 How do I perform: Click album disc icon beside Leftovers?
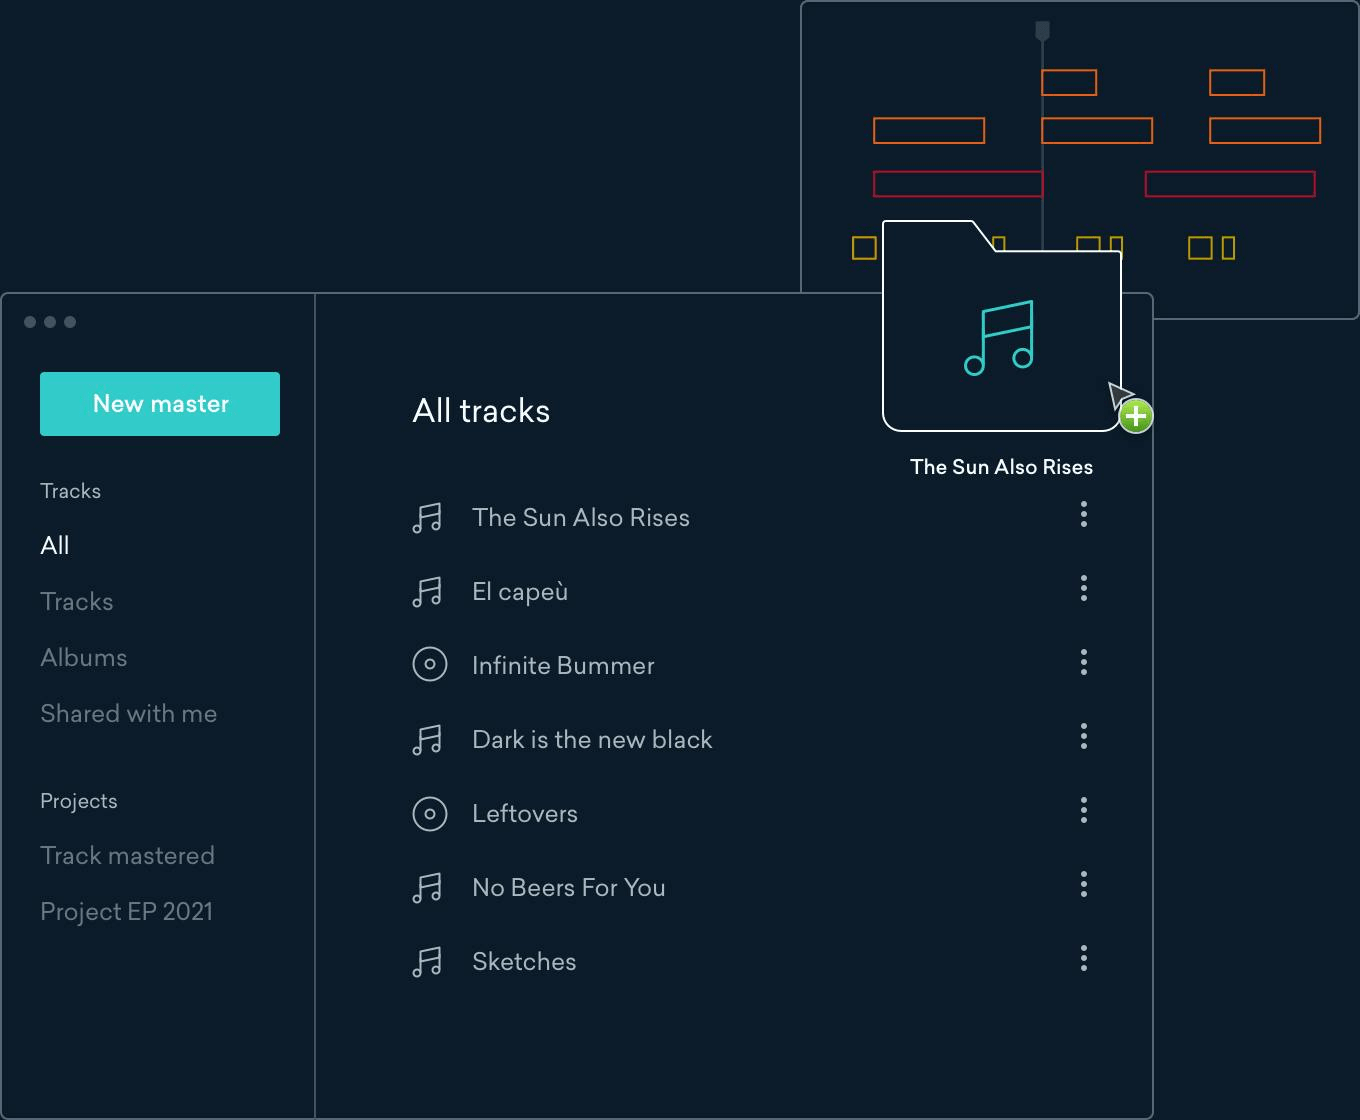(430, 813)
